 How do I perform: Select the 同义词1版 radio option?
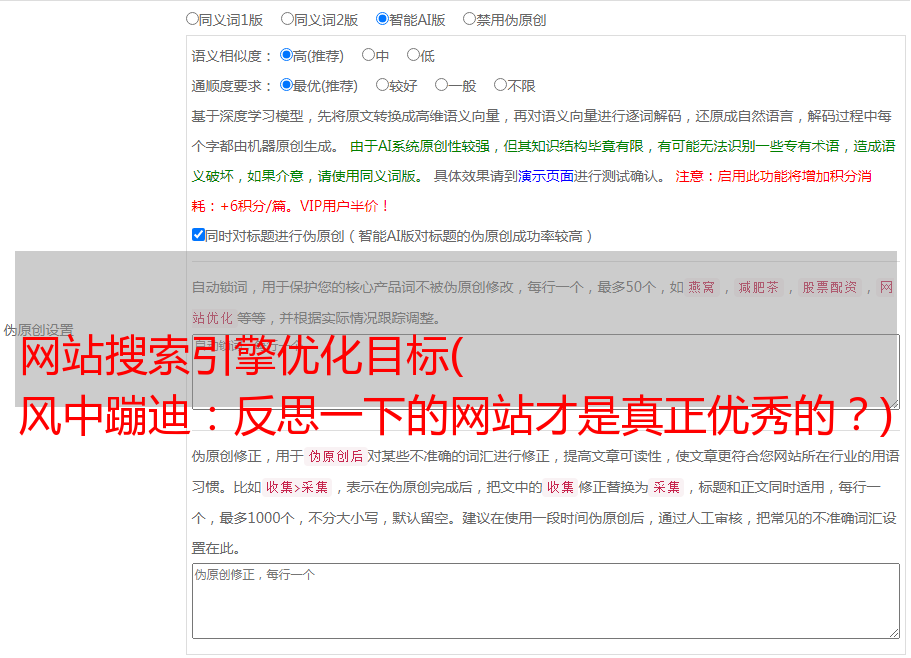coord(192,19)
